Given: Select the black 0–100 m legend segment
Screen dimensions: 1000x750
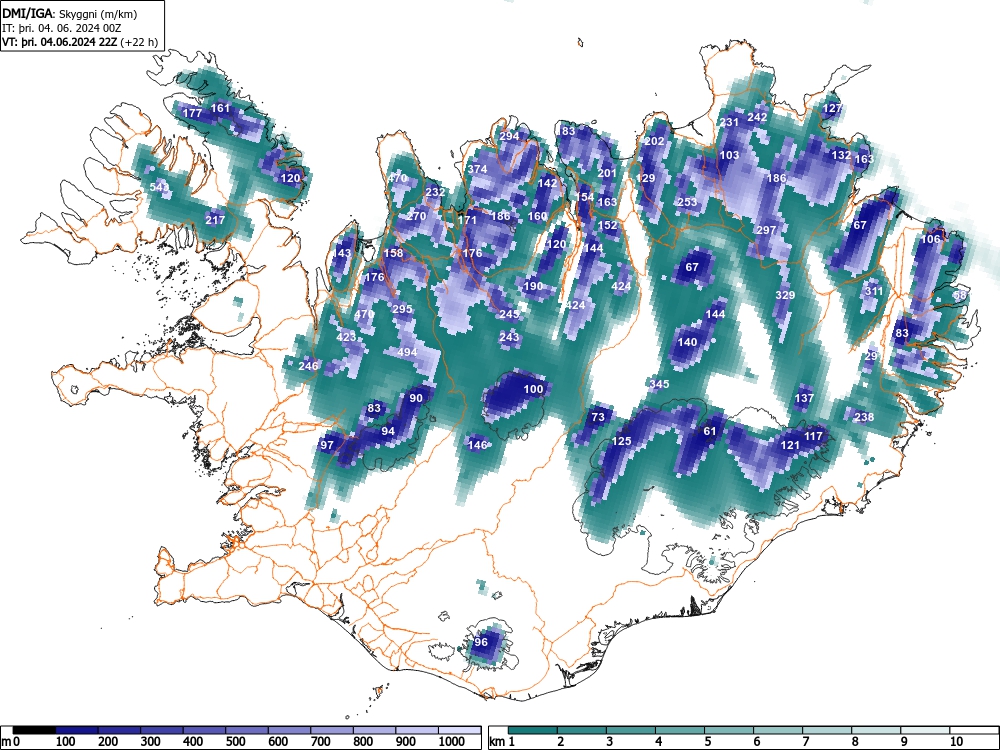Looking at the screenshot, I should pos(34,730).
